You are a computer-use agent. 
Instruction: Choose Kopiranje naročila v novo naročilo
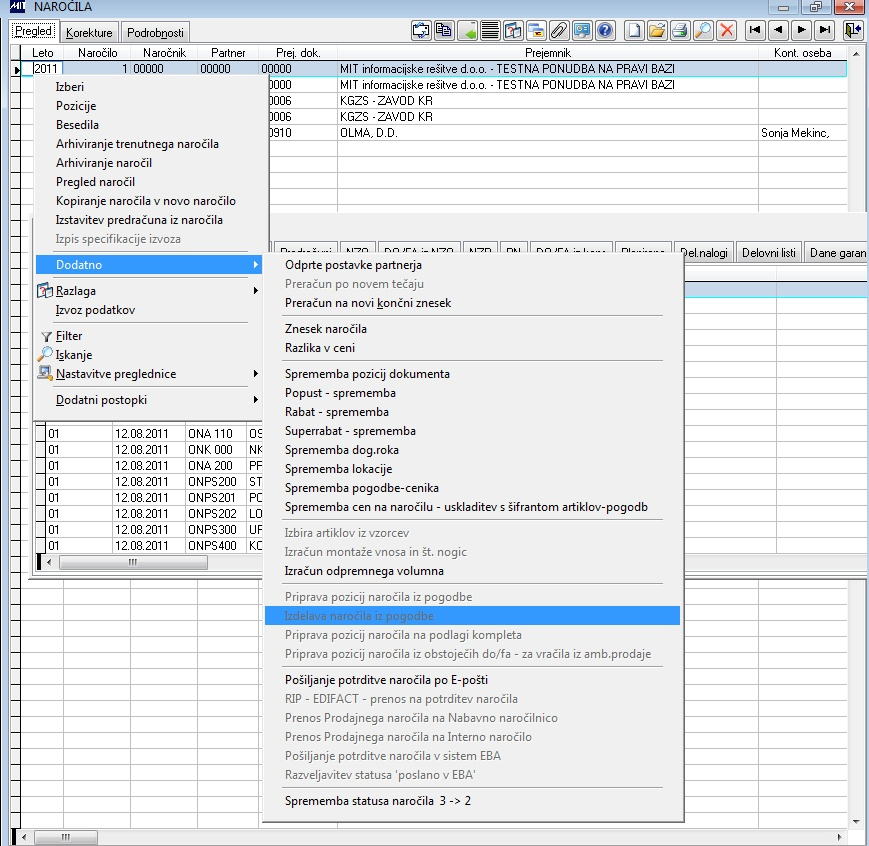146,201
